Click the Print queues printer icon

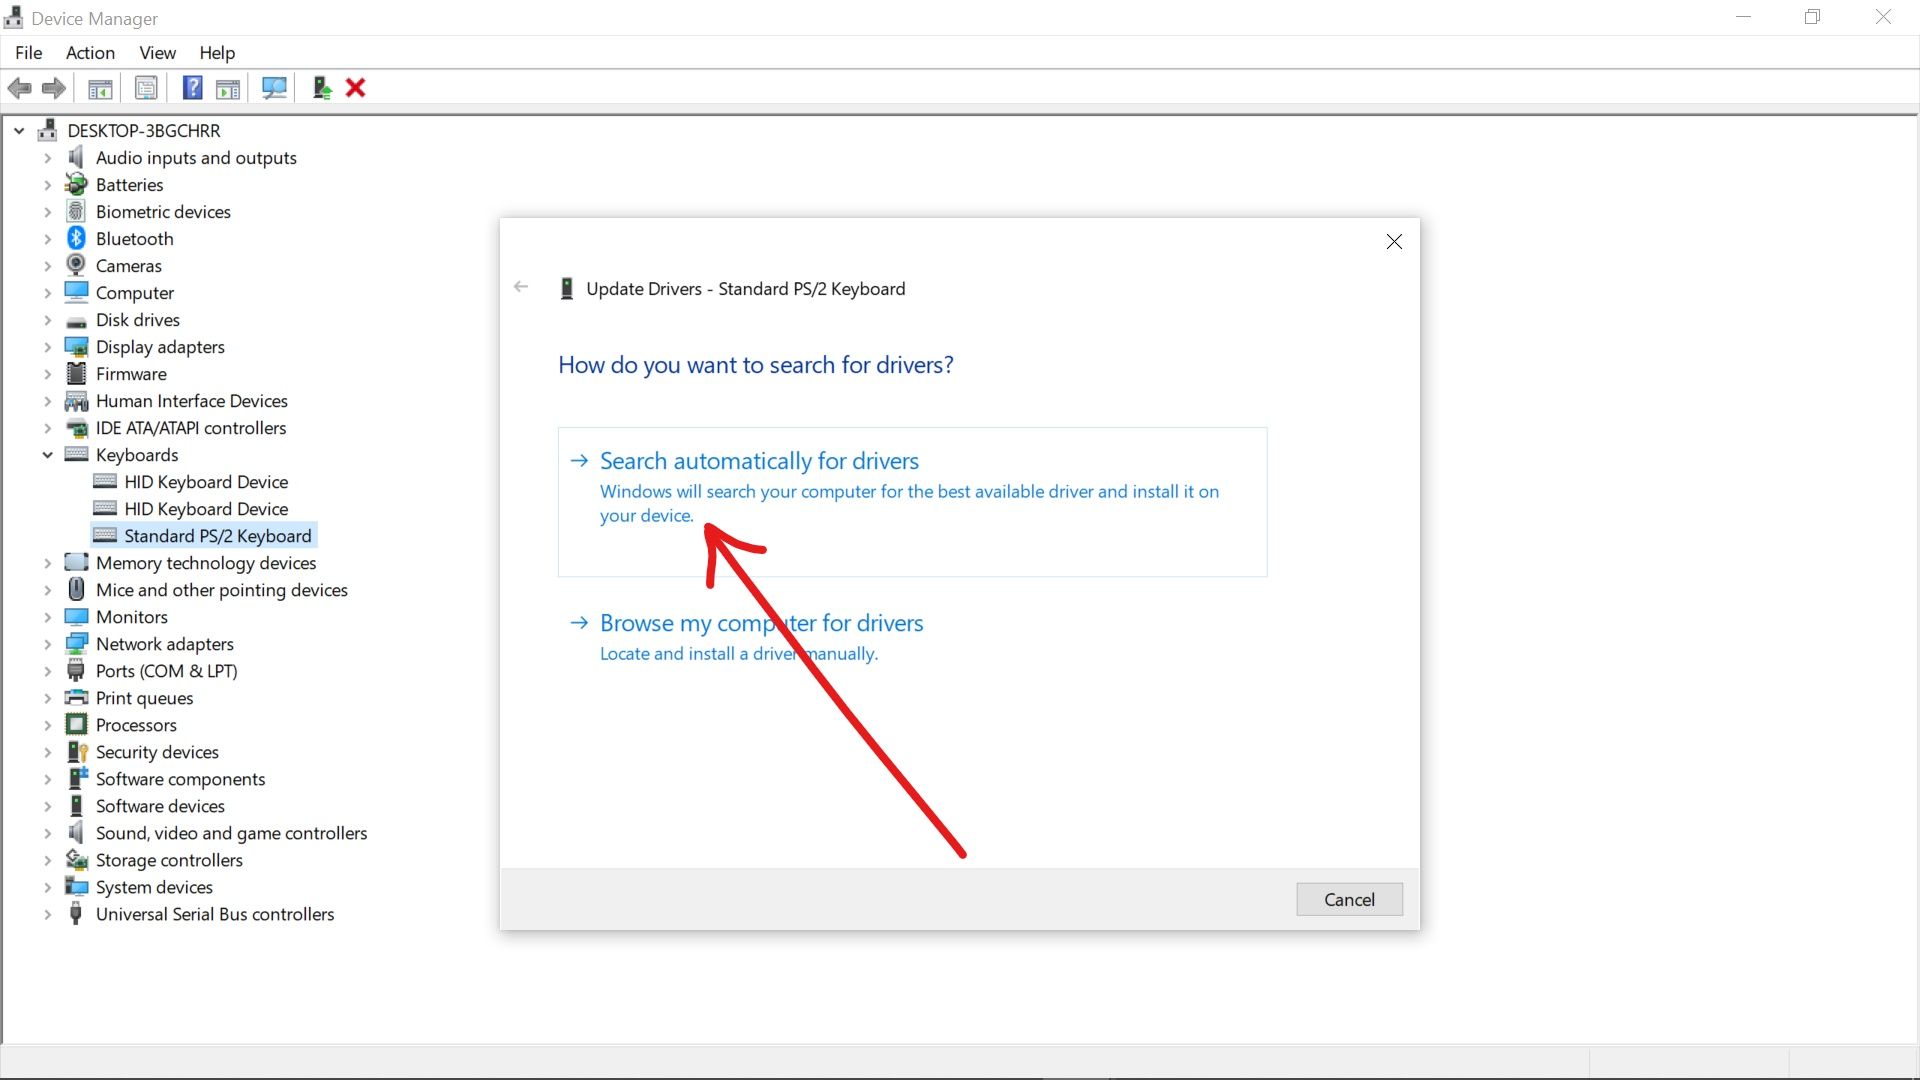click(76, 697)
